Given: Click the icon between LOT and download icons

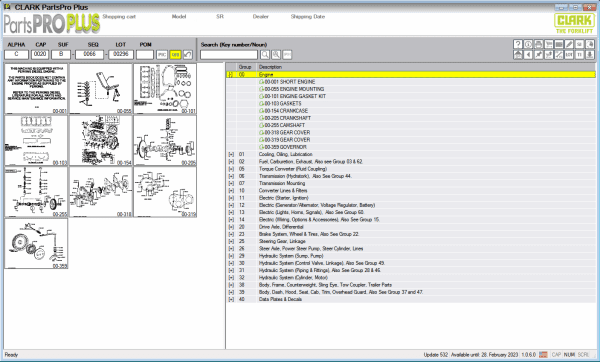Looking at the screenshot, I should 580,55.
